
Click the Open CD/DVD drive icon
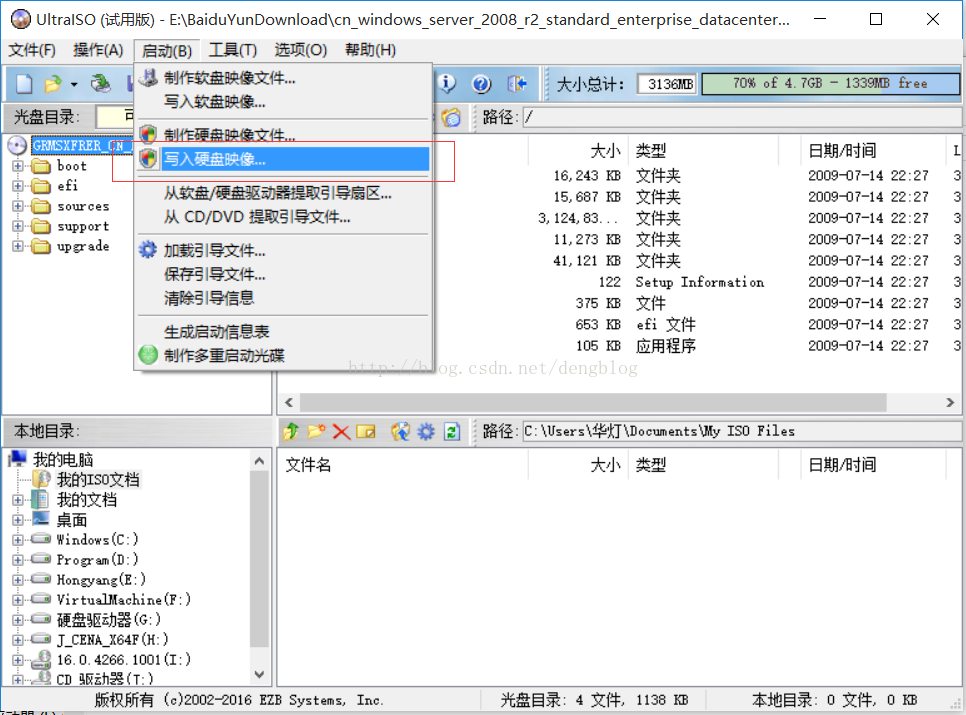pos(101,83)
